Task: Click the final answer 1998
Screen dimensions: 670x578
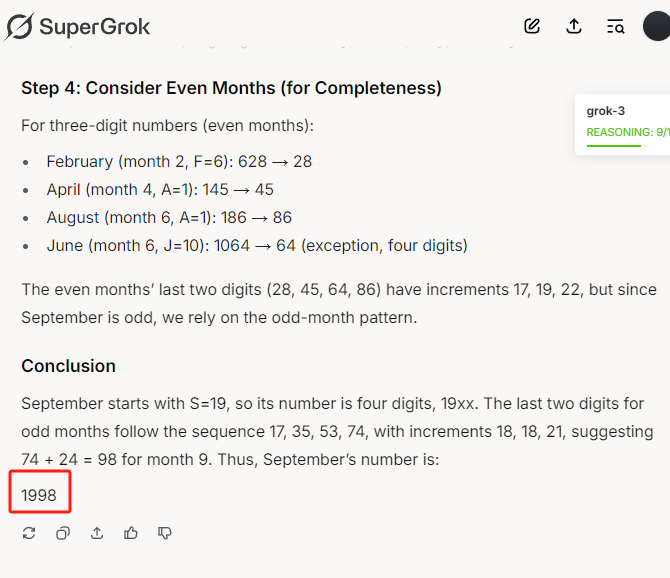Action: click(39, 496)
